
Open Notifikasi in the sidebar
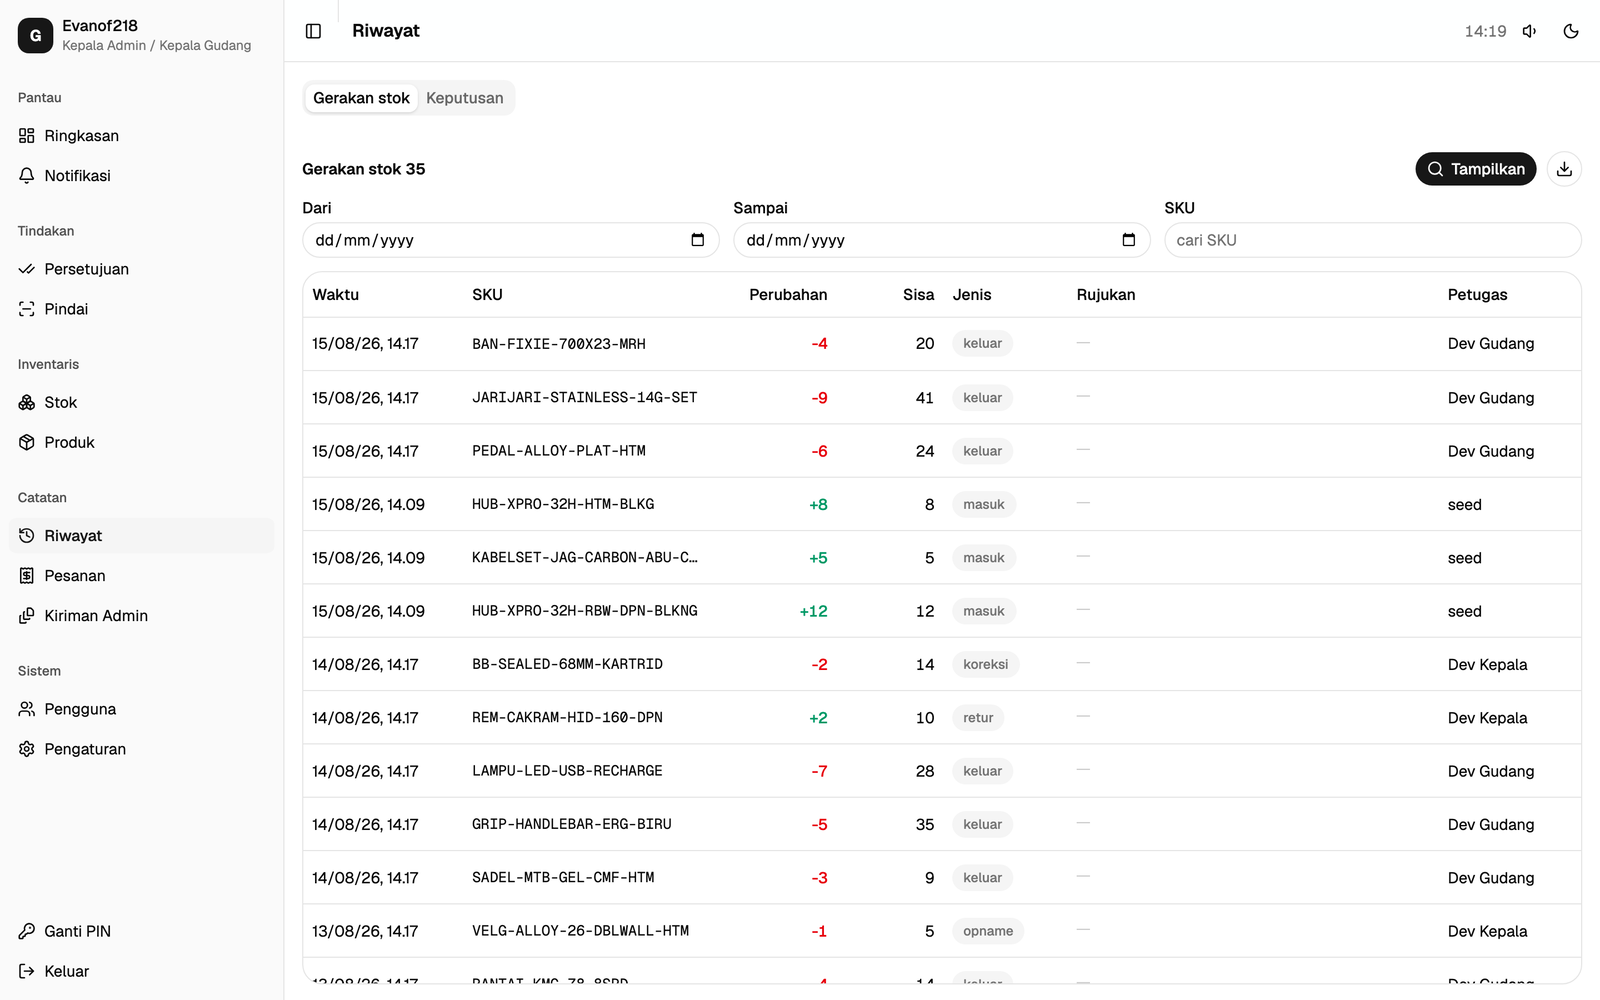[141, 176]
